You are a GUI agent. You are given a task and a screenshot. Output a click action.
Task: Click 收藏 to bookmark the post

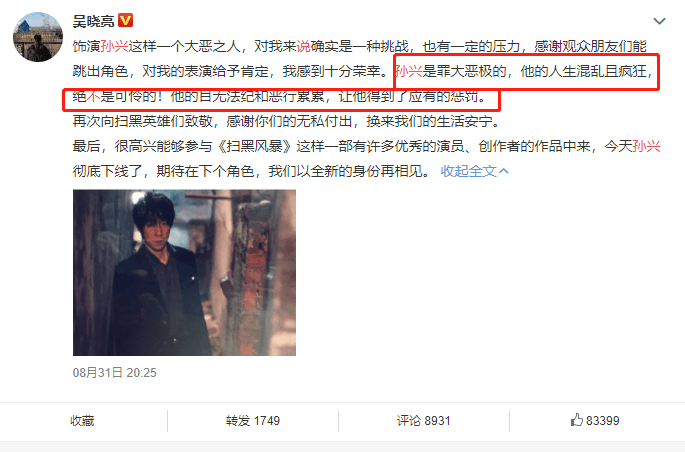pyautogui.click(x=83, y=421)
